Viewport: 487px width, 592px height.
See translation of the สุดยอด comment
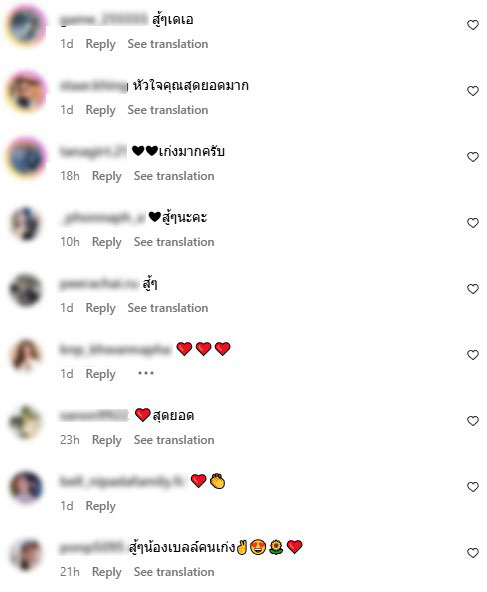tap(174, 440)
